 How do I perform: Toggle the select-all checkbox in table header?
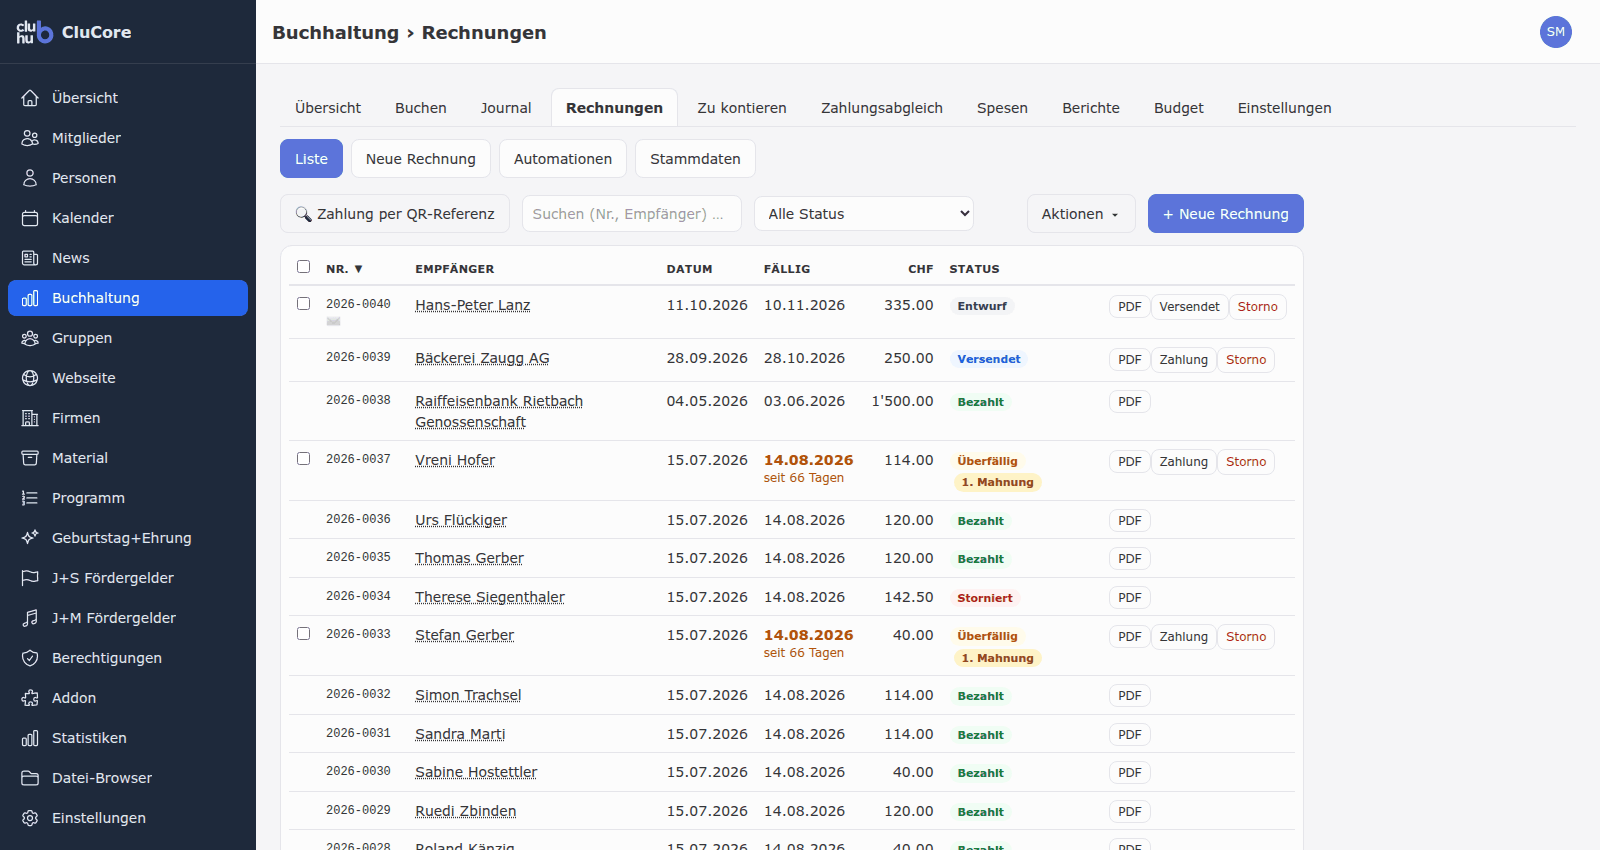point(303,267)
